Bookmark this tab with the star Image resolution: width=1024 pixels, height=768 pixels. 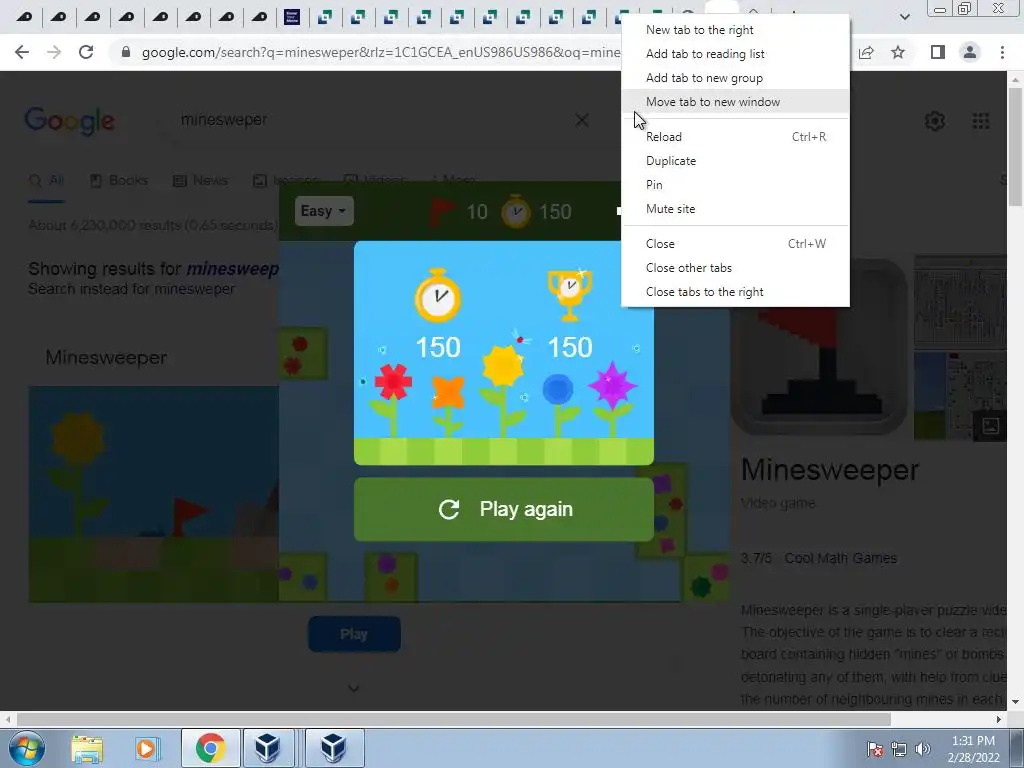(898, 52)
